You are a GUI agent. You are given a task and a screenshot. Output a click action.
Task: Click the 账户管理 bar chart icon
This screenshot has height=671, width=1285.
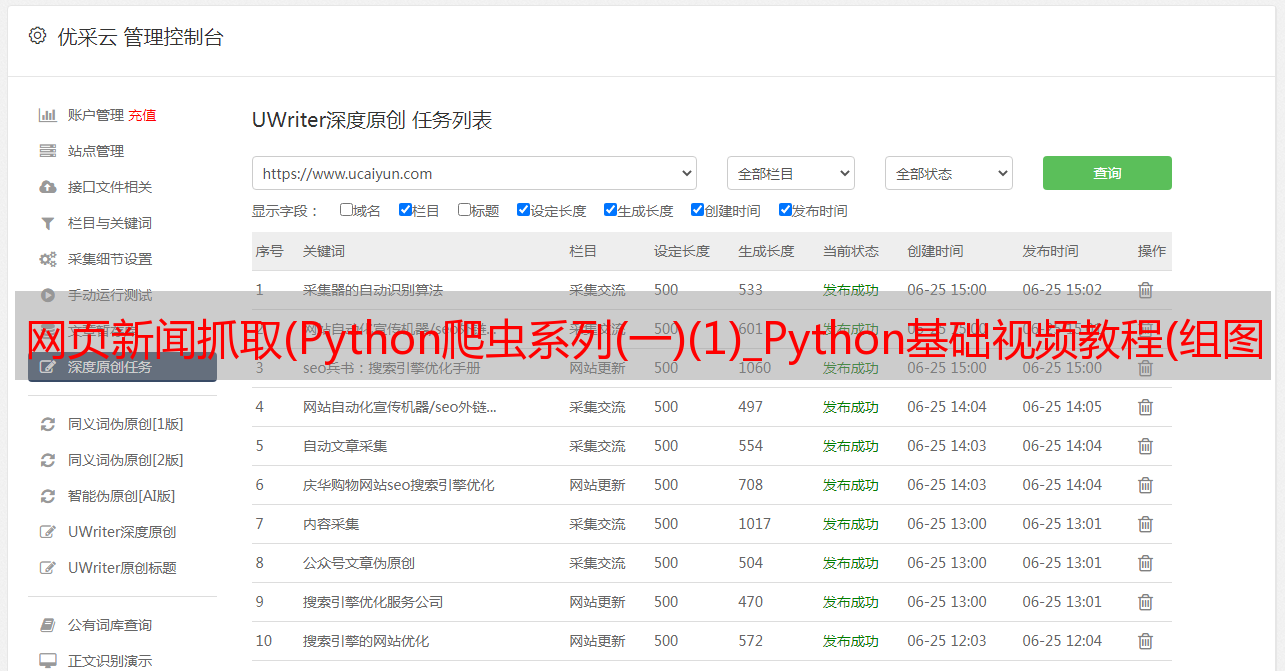pos(47,115)
